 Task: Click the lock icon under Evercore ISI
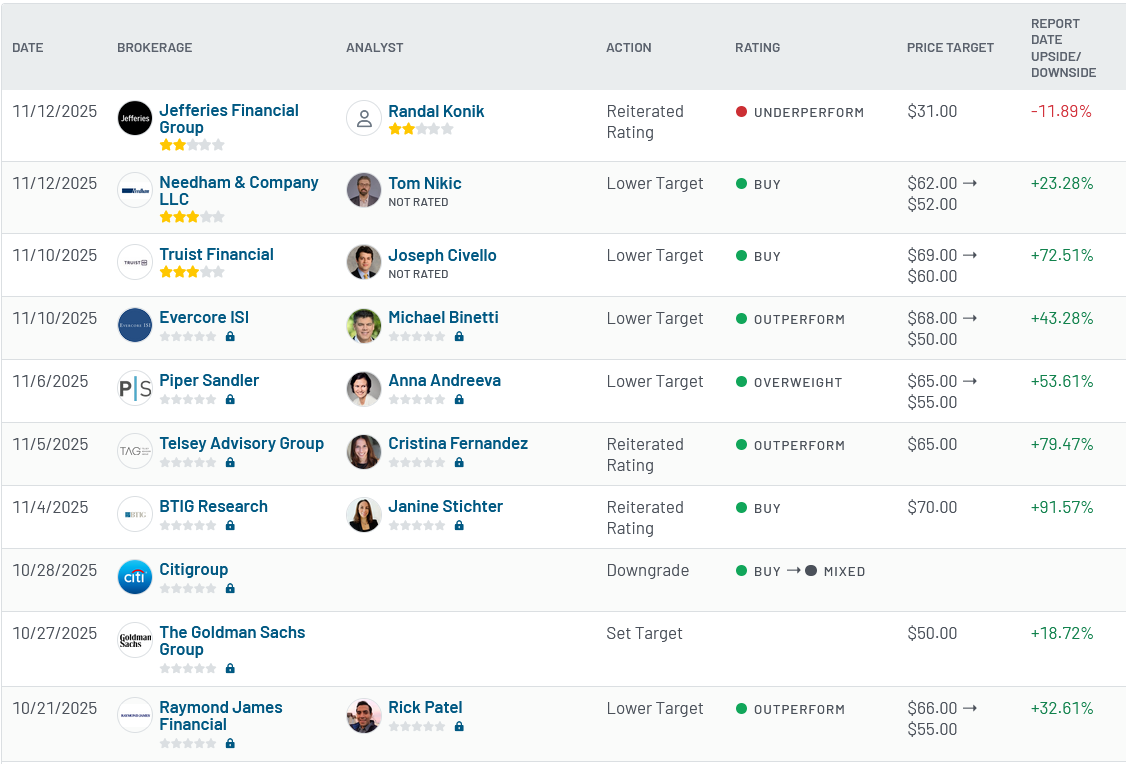[231, 336]
